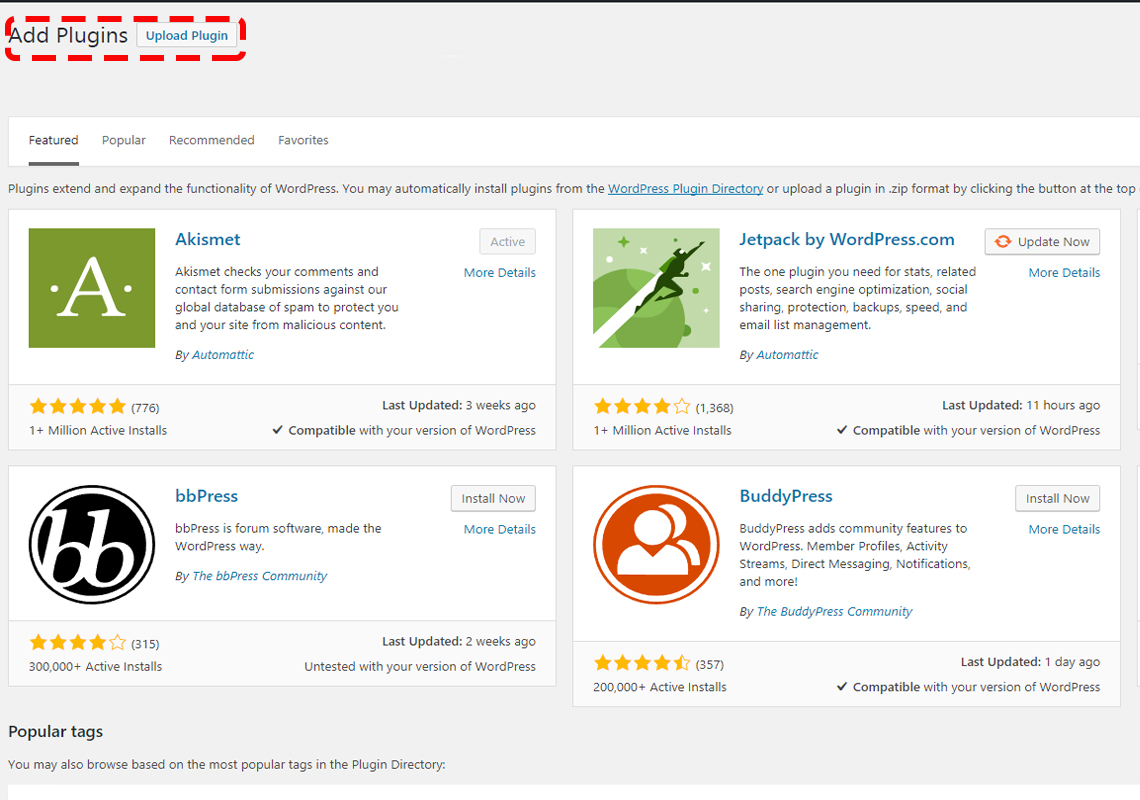This screenshot has height=800, width=1140.
Task: Open the Recommended tab
Action: coord(212,140)
